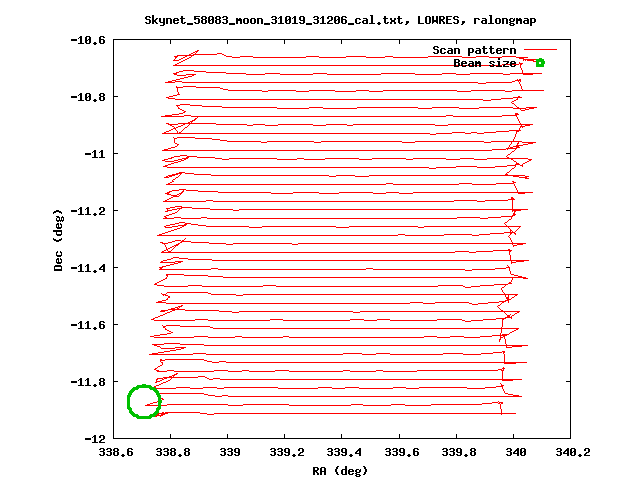
Task: Click the red Scan pattern legend line sample
Action: pyautogui.click(x=540, y=50)
